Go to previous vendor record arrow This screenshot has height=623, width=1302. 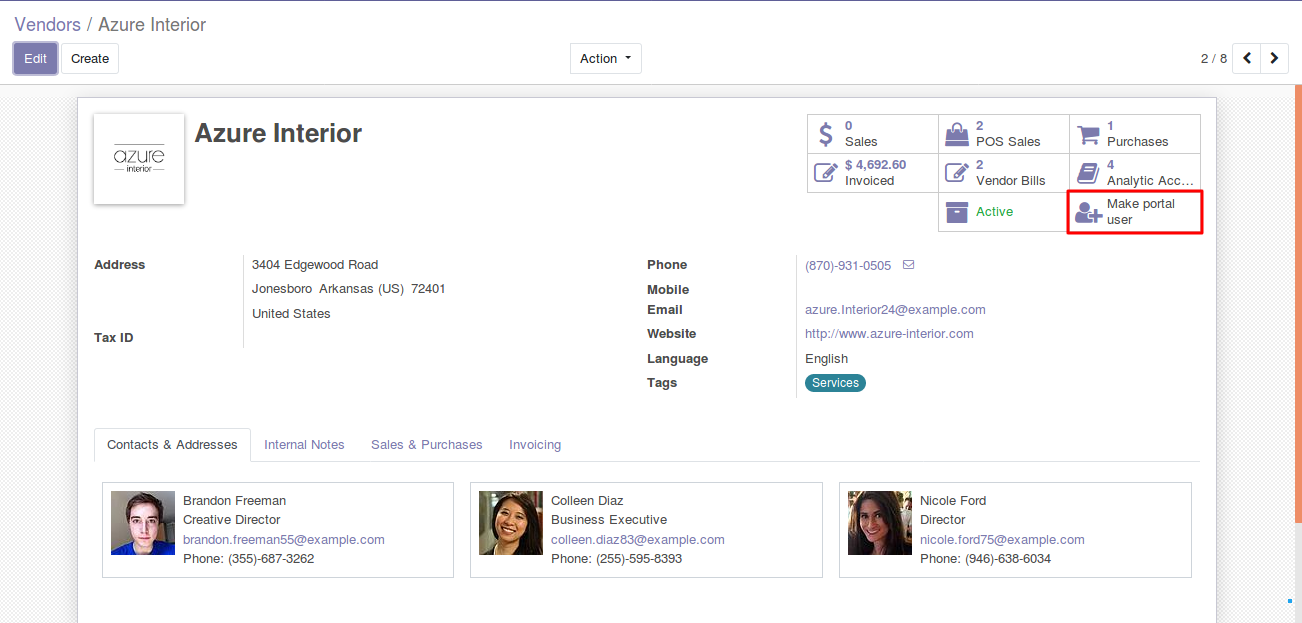point(1246,59)
